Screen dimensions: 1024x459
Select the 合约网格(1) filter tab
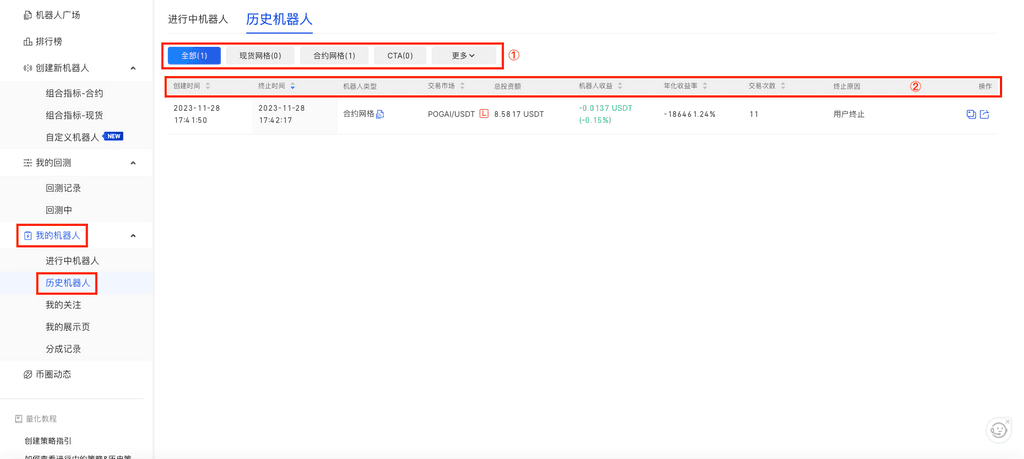334,56
